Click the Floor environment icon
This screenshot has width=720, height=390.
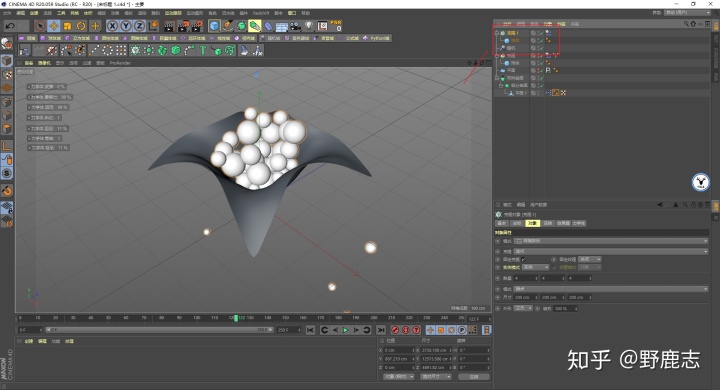pyautogui.click(x=281, y=26)
